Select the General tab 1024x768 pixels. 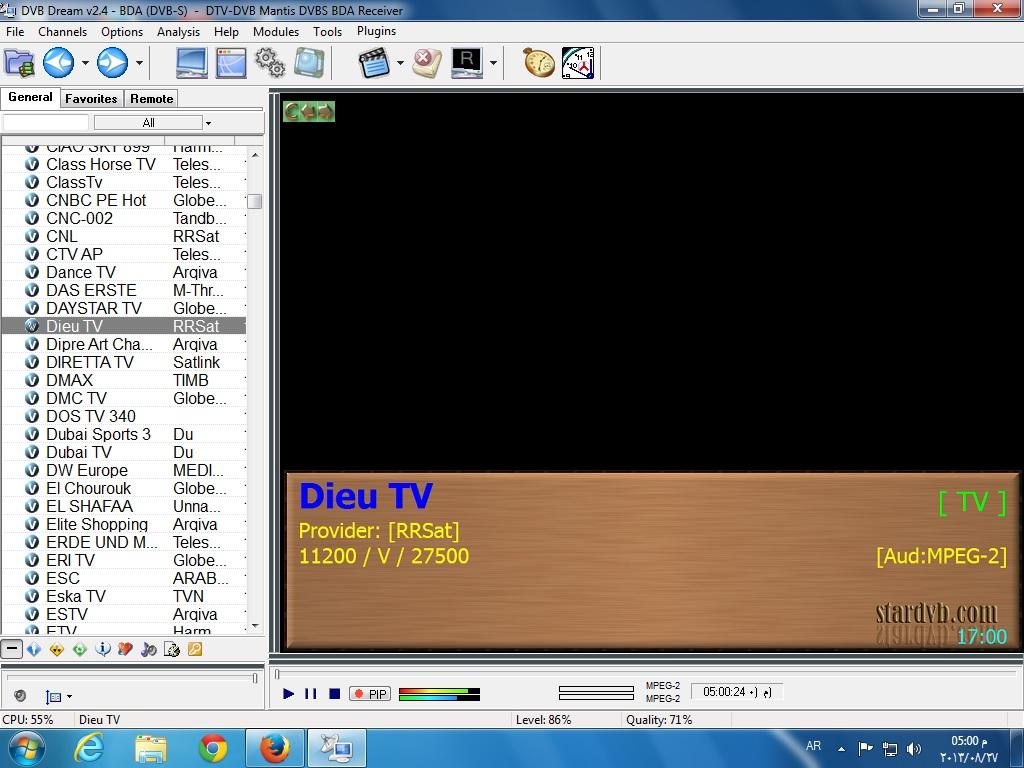tap(30, 97)
